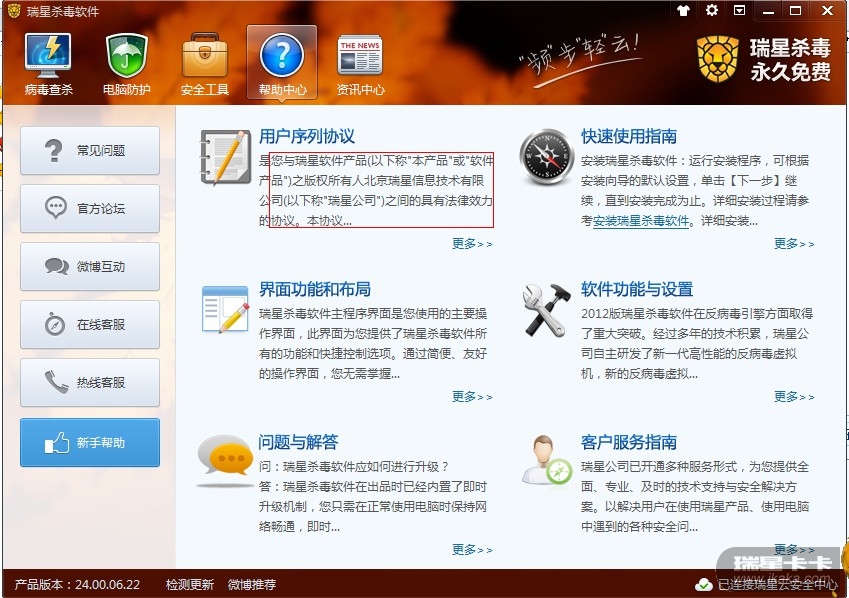This screenshot has height=598, width=849.
Task: Click the speech bubble icon on 官方论坛
Action: (56, 208)
